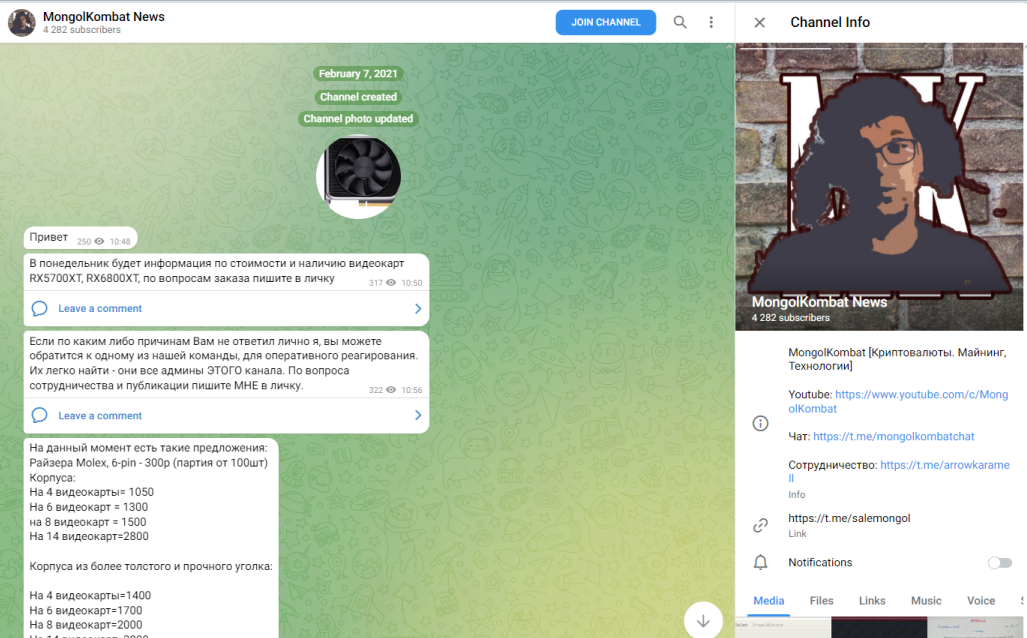Click the 10:56 timestamp on the admins post

pyautogui.click(x=412, y=390)
